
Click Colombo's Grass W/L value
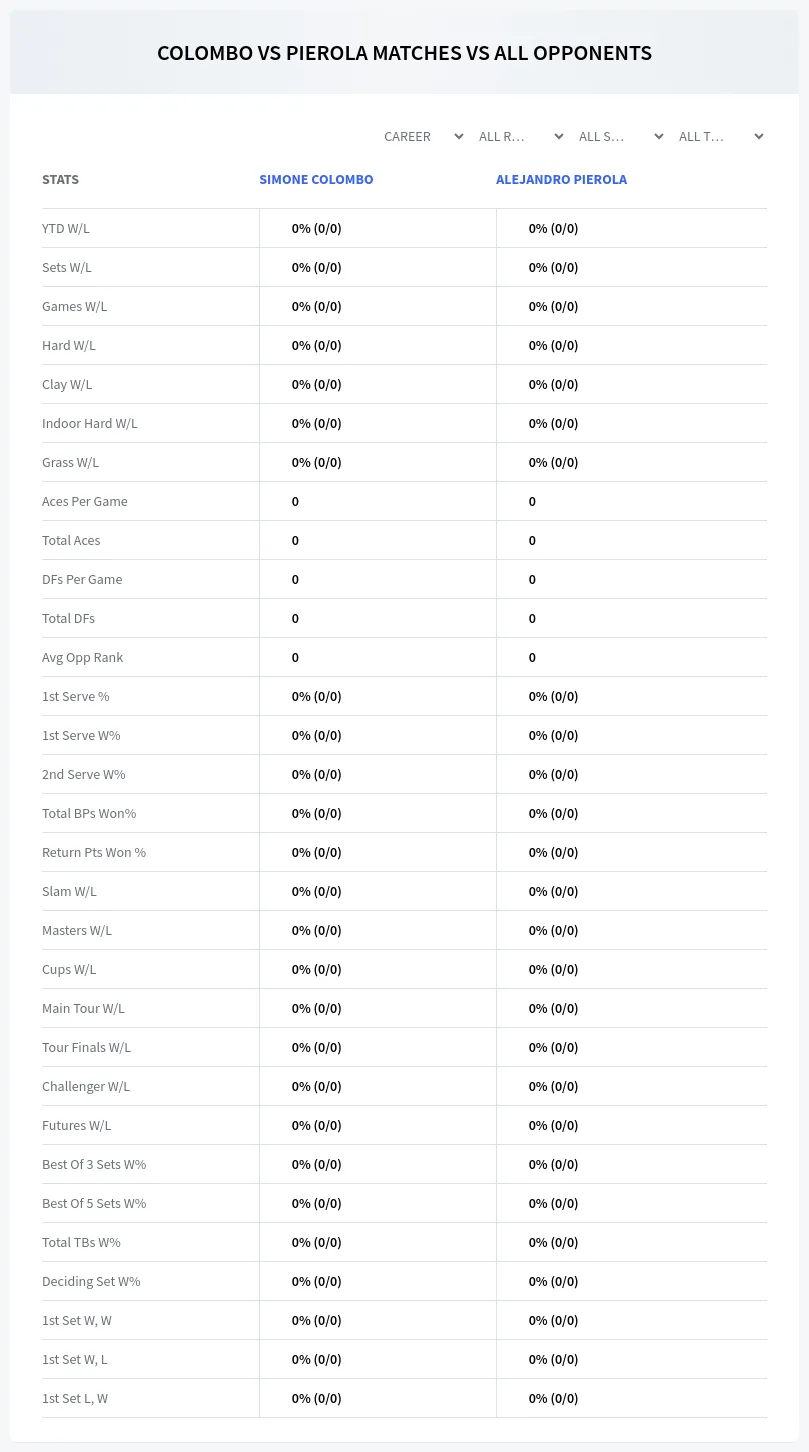(x=317, y=462)
